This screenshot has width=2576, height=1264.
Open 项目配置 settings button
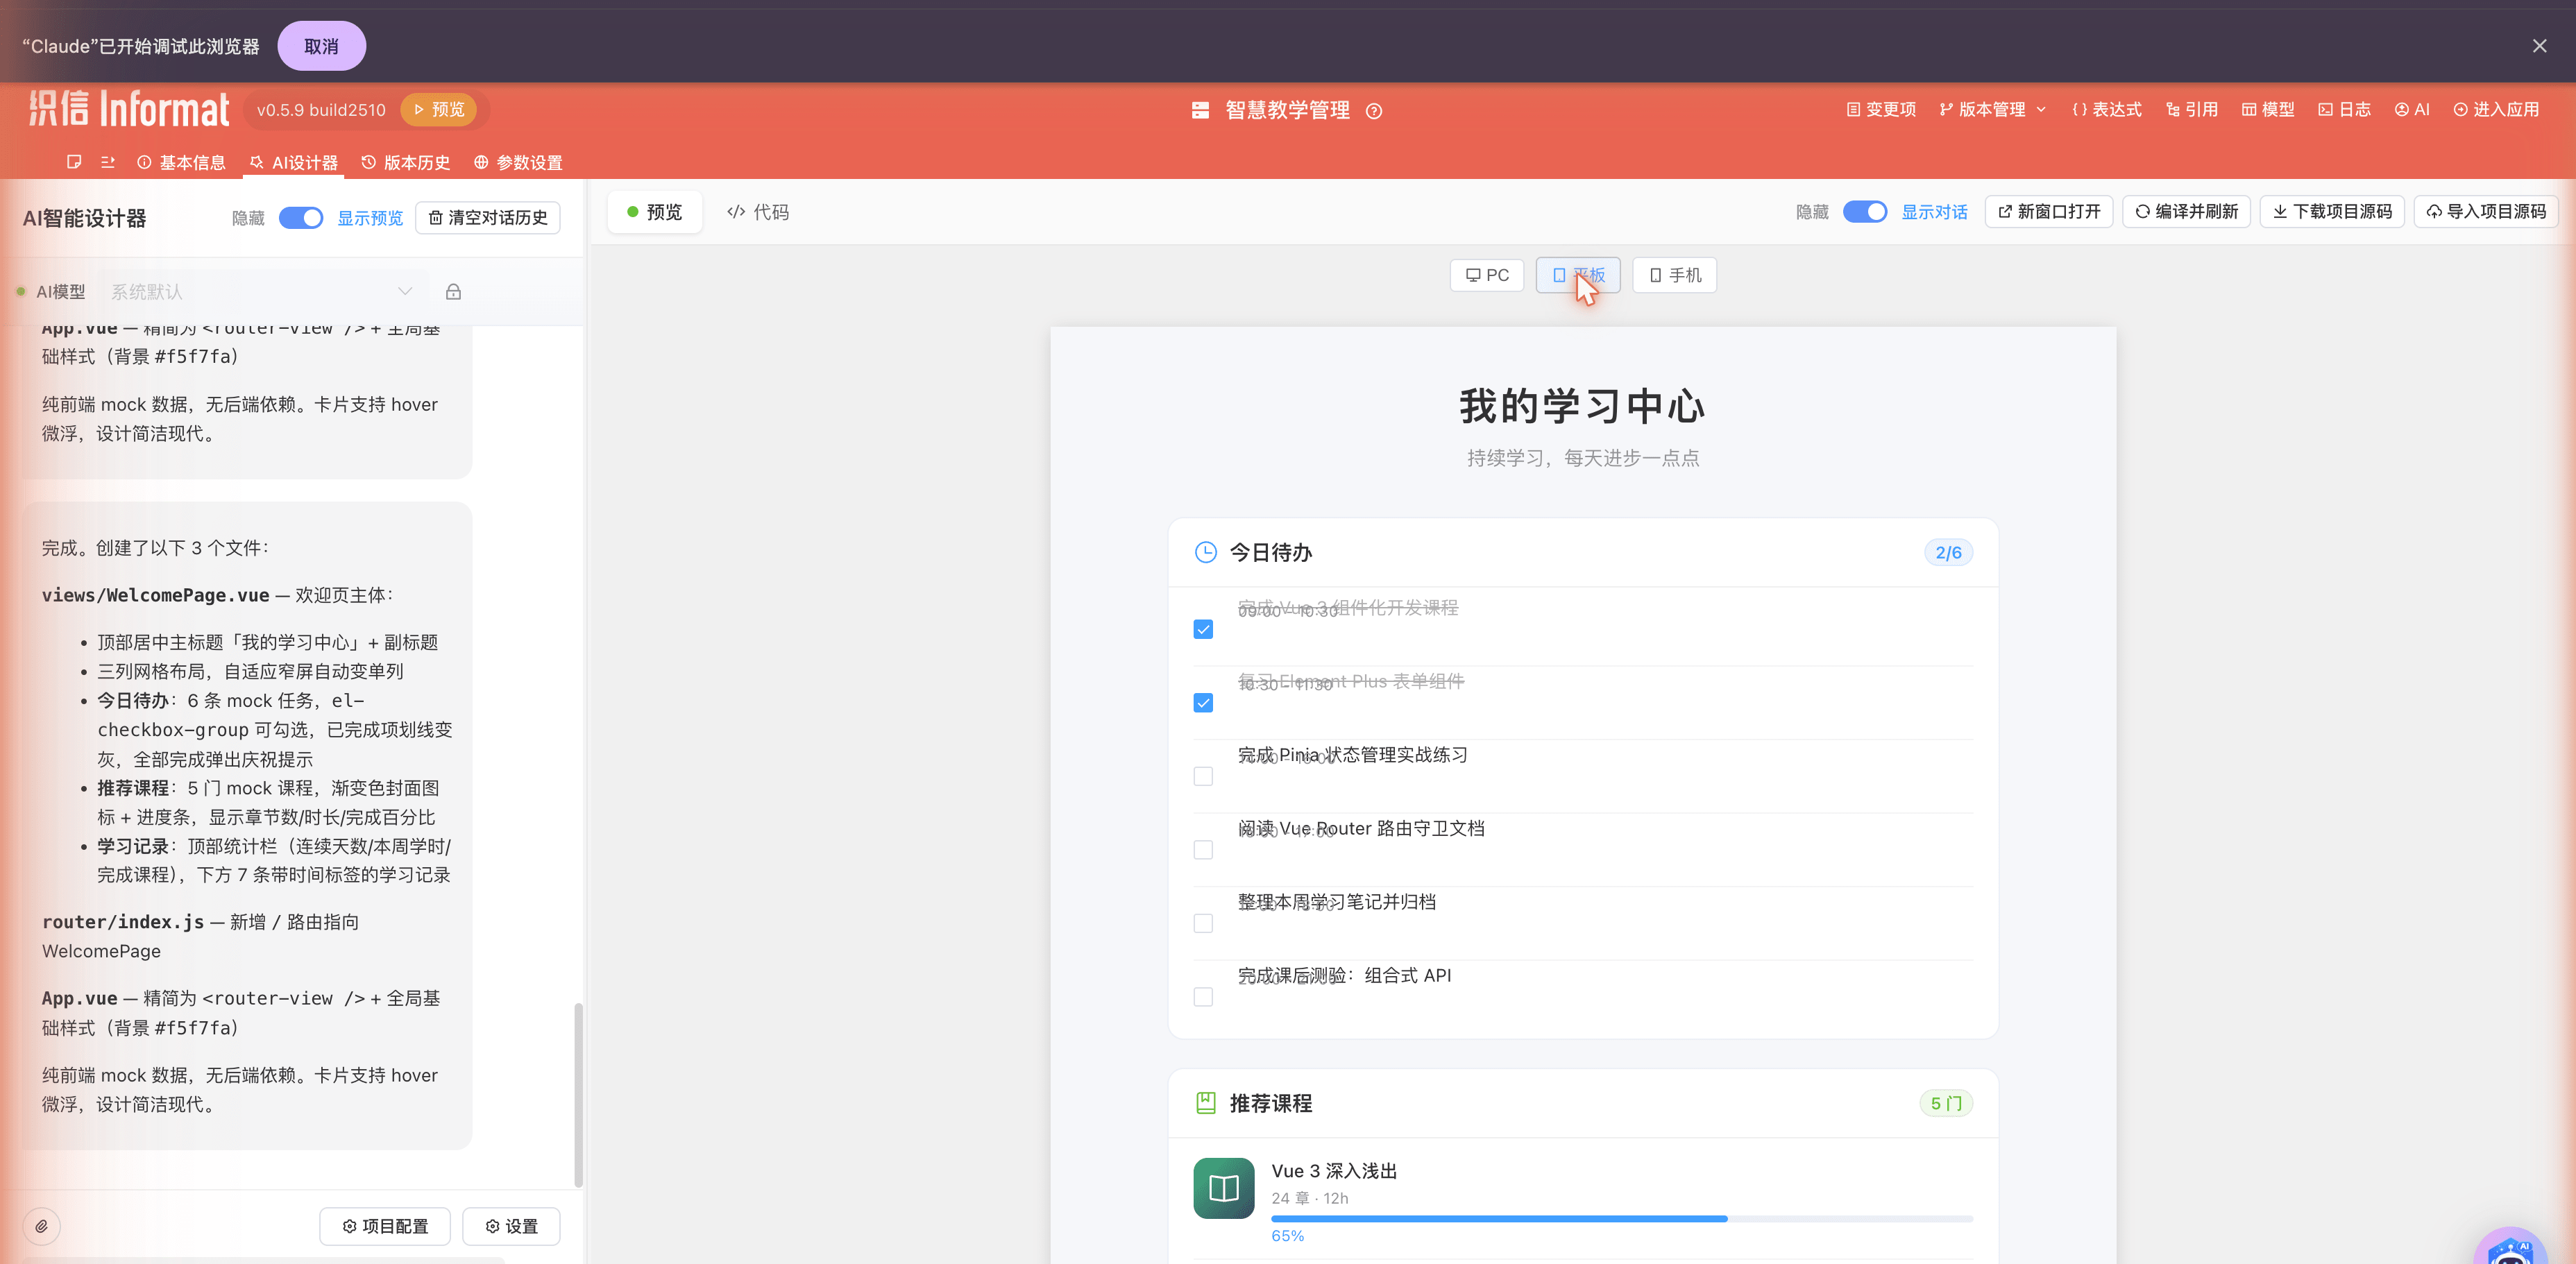tap(385, 1226)
